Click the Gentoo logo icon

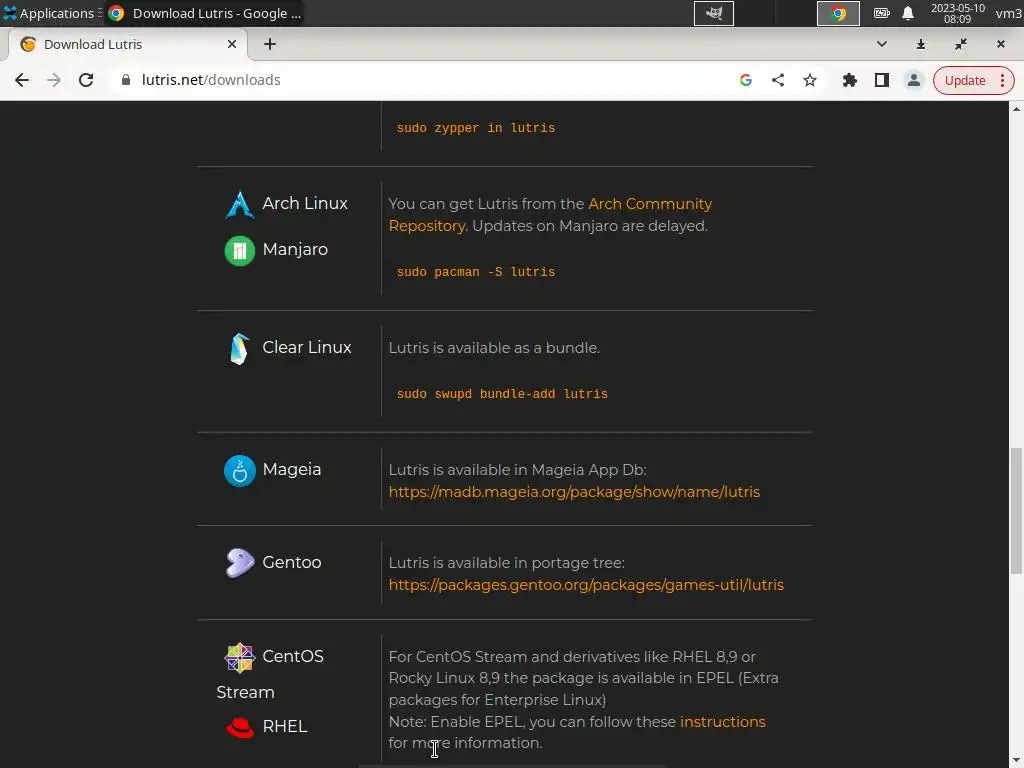pyautogui.click(x=240, y=563)
